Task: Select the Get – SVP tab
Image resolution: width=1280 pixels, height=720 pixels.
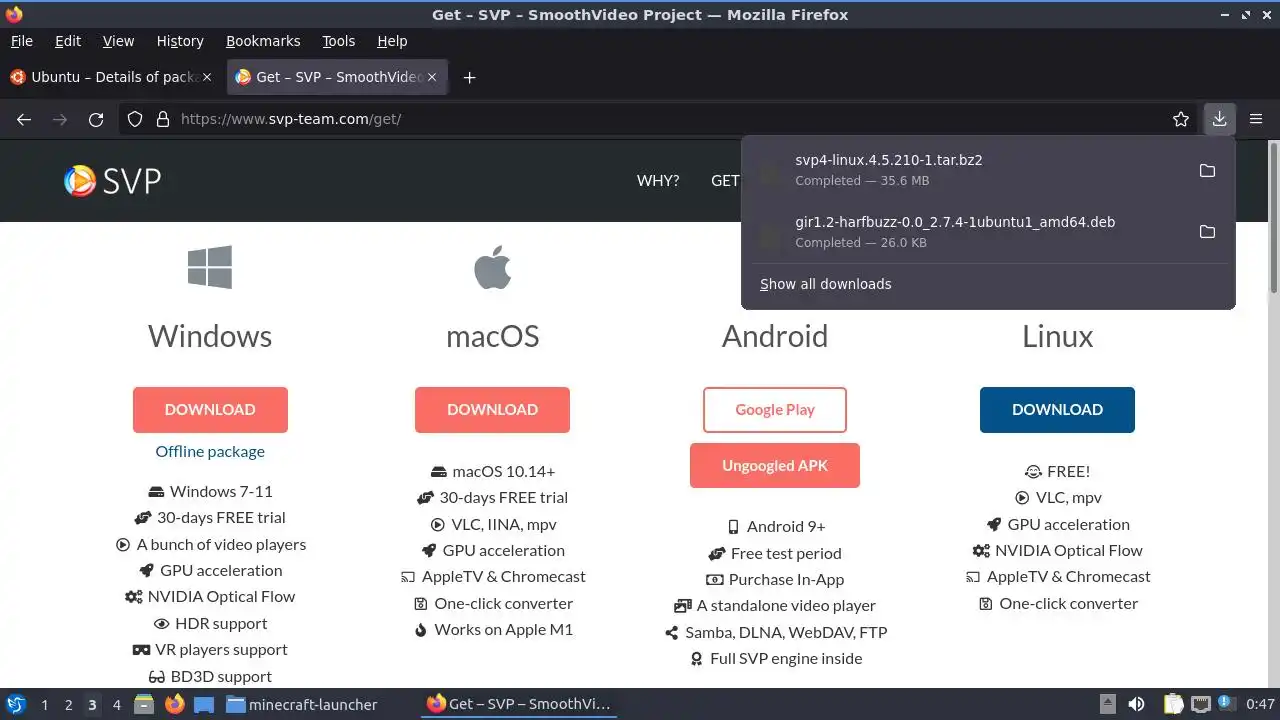Action: [x=335, y=77]
